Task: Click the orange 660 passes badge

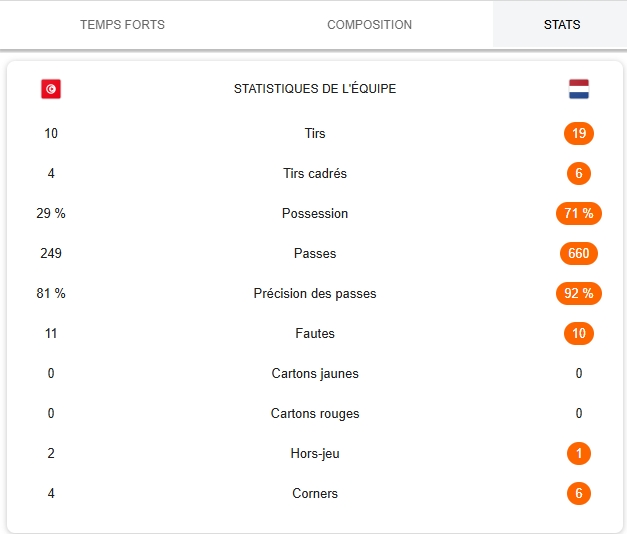Action: pyautogui.click(x=579, y=253)
